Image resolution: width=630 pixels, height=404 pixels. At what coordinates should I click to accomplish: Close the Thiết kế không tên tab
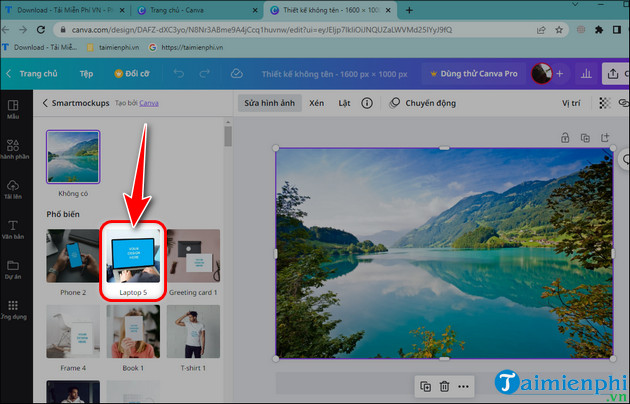click(388, 10)
